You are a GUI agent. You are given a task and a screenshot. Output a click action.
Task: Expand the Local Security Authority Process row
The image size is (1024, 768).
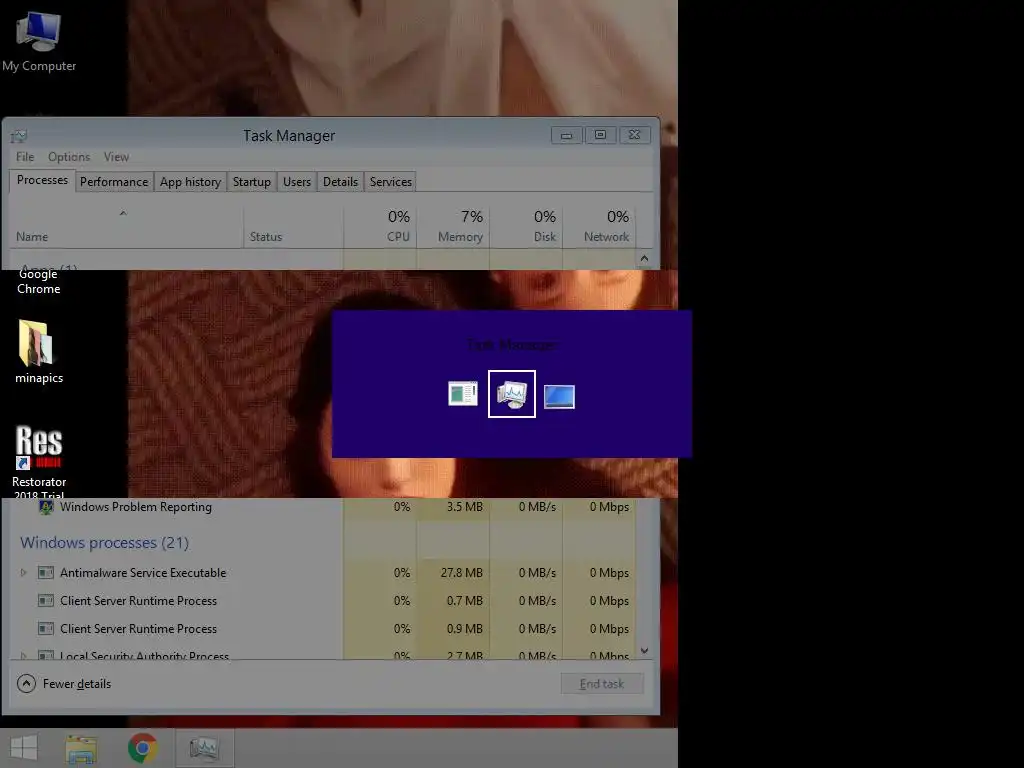coord(24,655)
